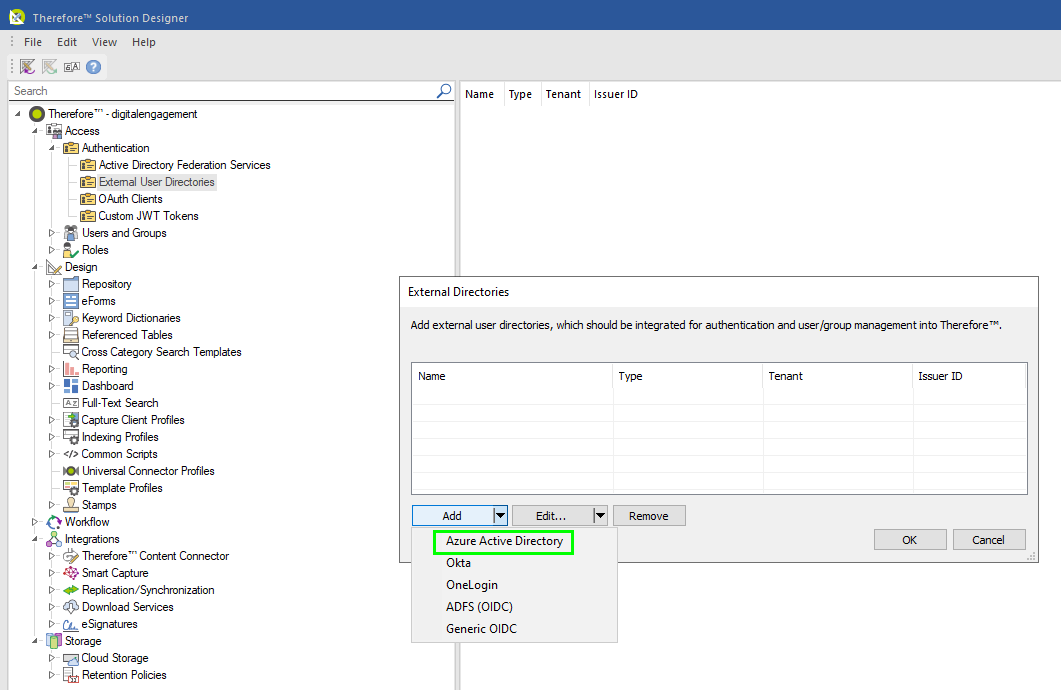Click OK in External Directories dialog
Screen dimensions: 1061x690
pyautogui.click(x=910, y=540)
